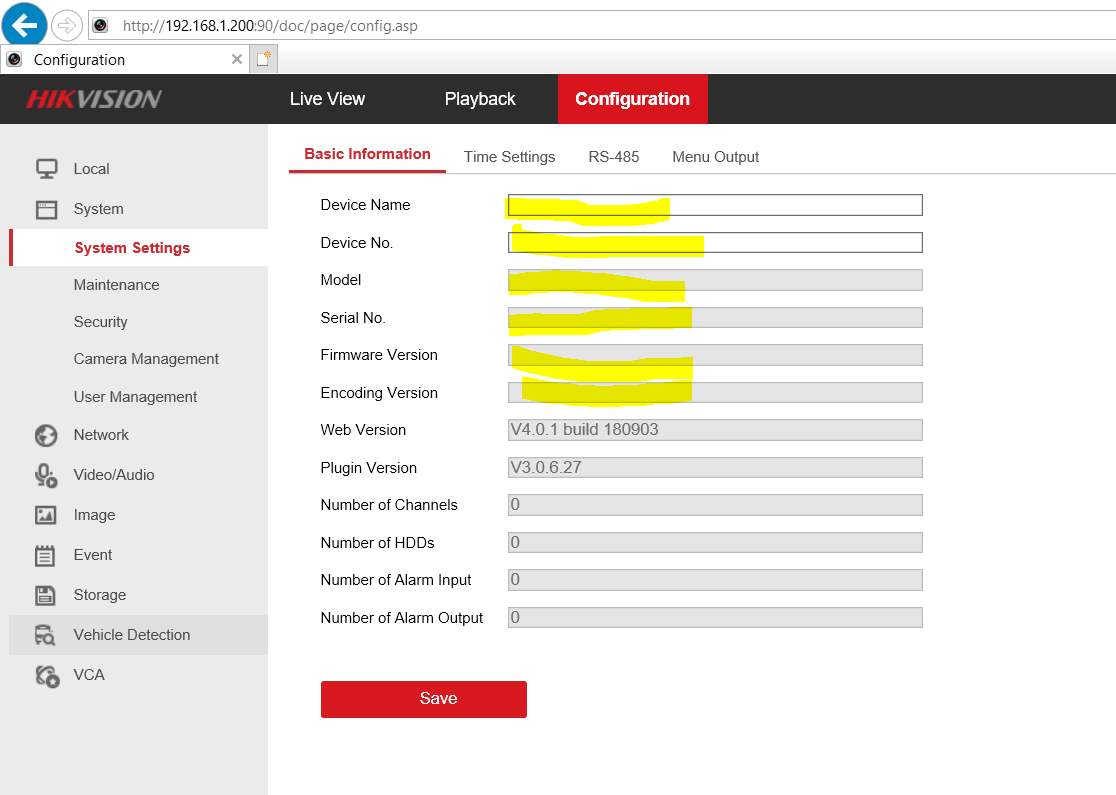Click the System window icon in sidebar
1116x795 pixels.
tap(46, 209)
